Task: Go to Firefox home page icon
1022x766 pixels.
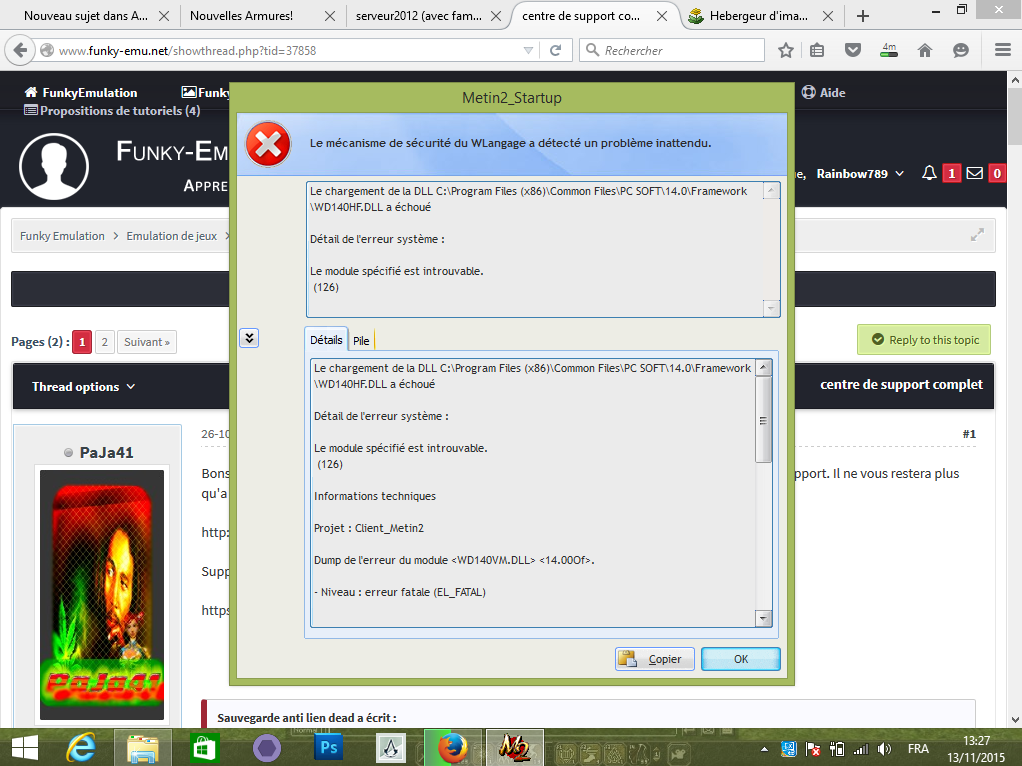Action: coord(925,50)
